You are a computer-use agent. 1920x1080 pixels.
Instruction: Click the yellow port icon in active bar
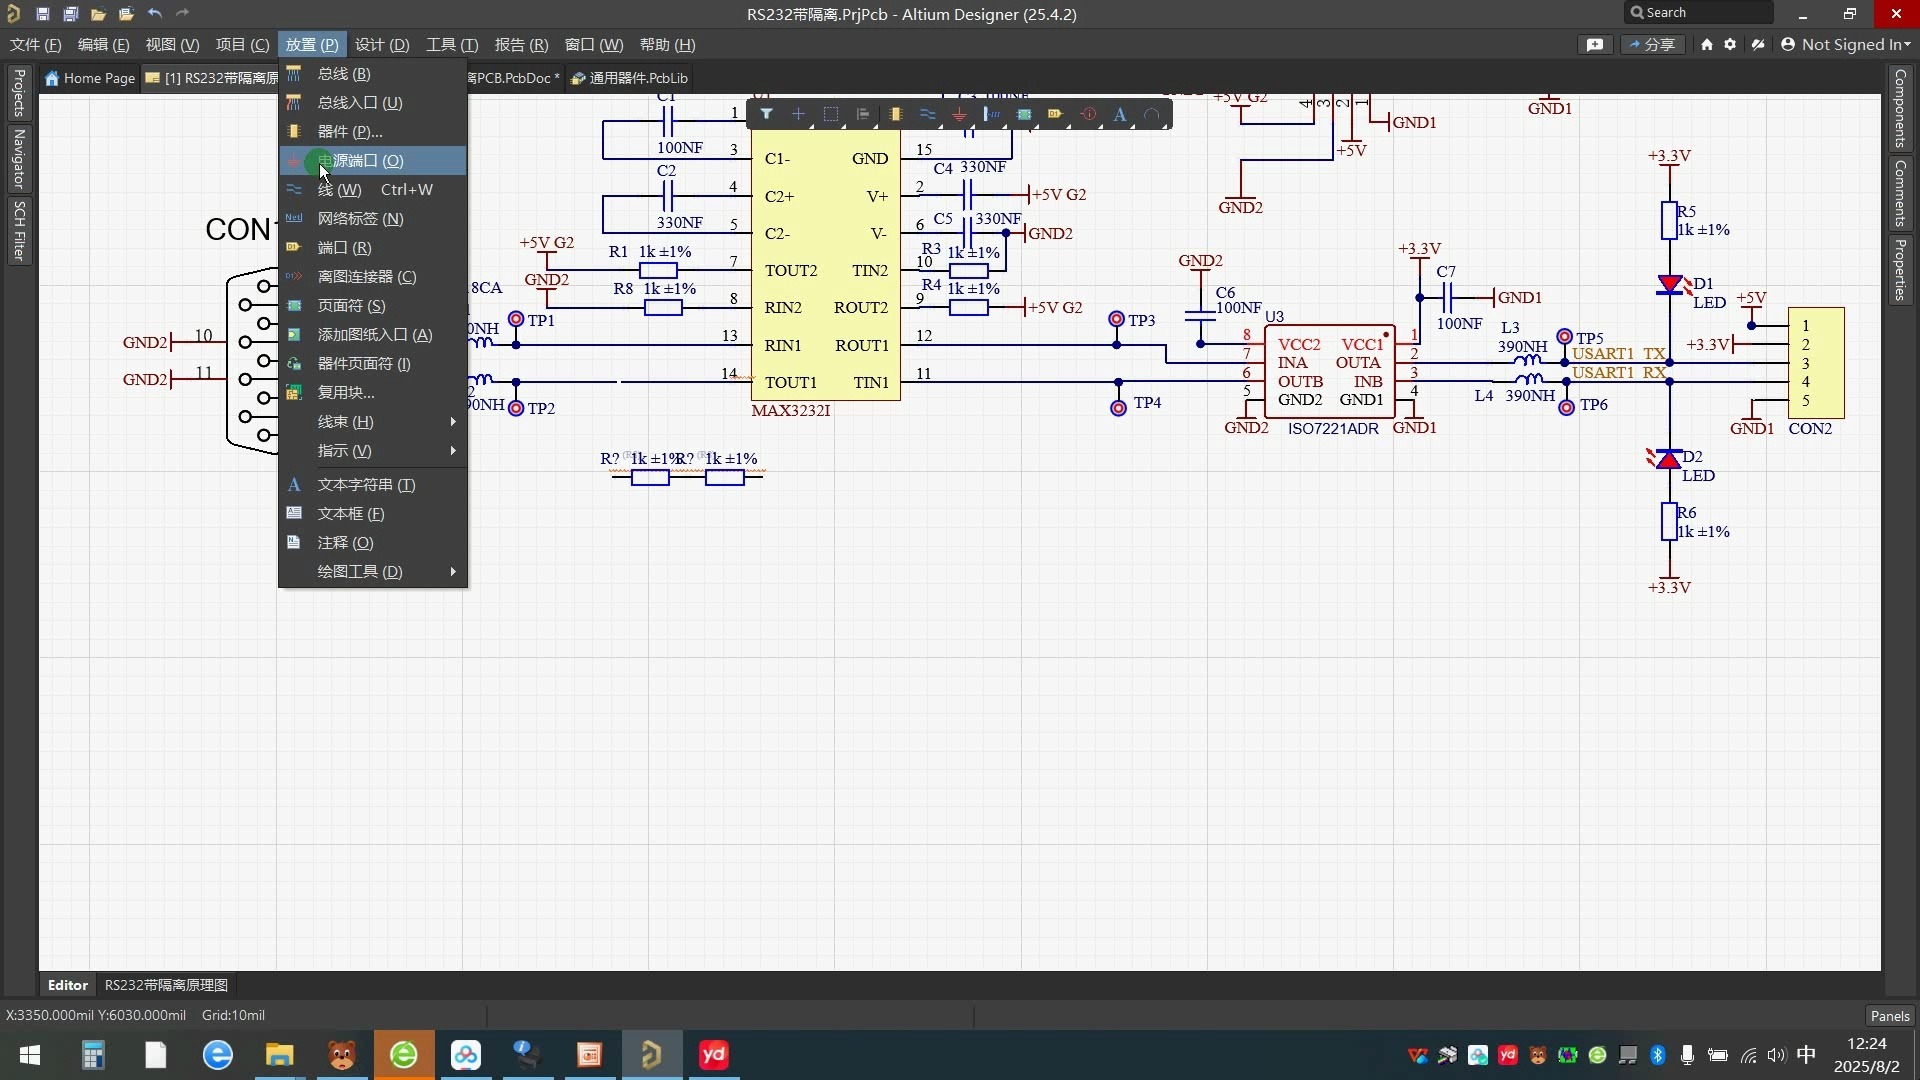pyautogui.click(x=1055, y=114)
